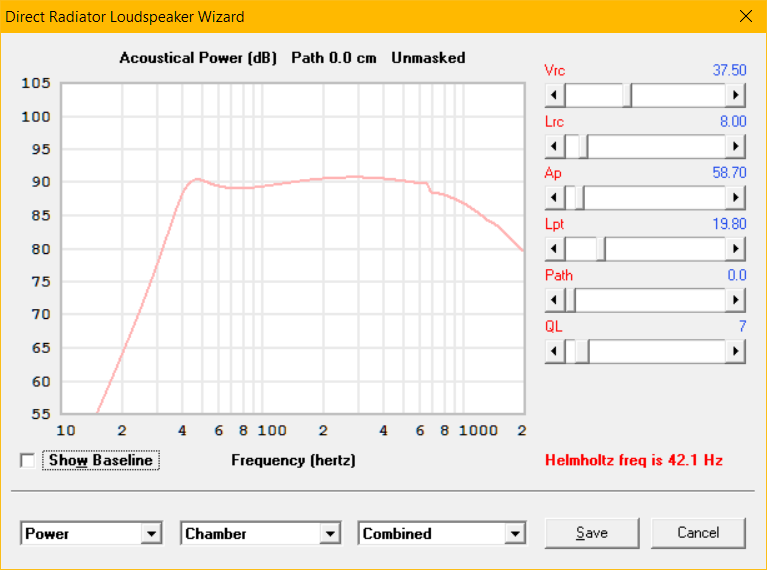Click the Show Baseline label text
The width and height of the screenshot is (767, 570).
pyautogui.click(x=101, y=460)
